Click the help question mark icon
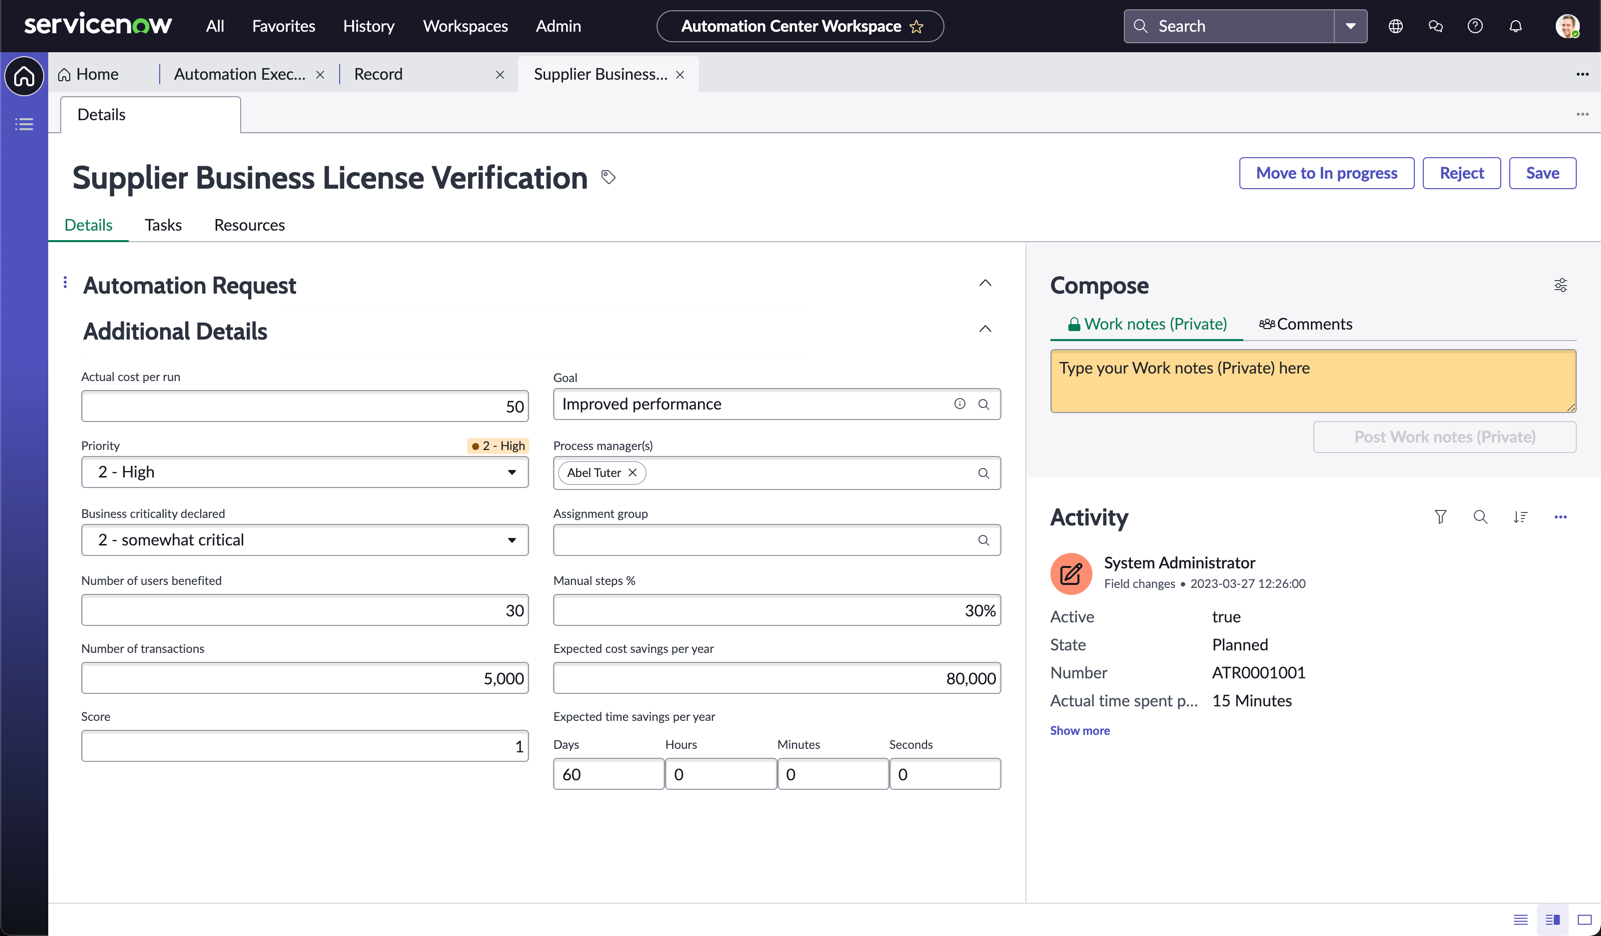 tap(1475, 26)
